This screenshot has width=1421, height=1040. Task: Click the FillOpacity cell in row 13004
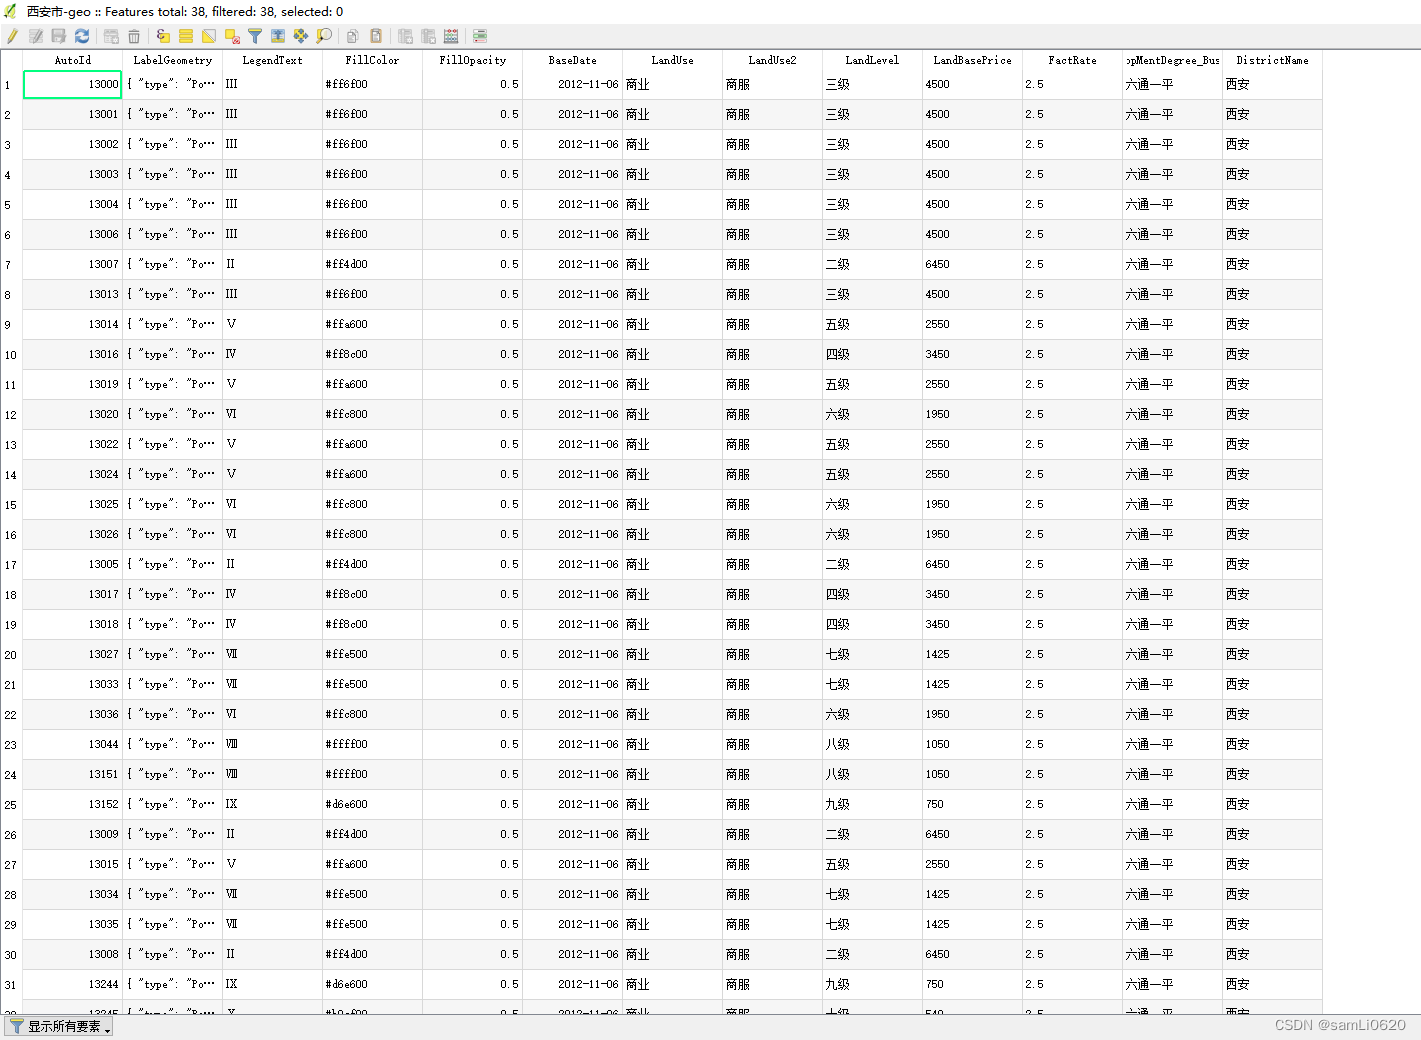pyautogui.click(x=472, y=204)
